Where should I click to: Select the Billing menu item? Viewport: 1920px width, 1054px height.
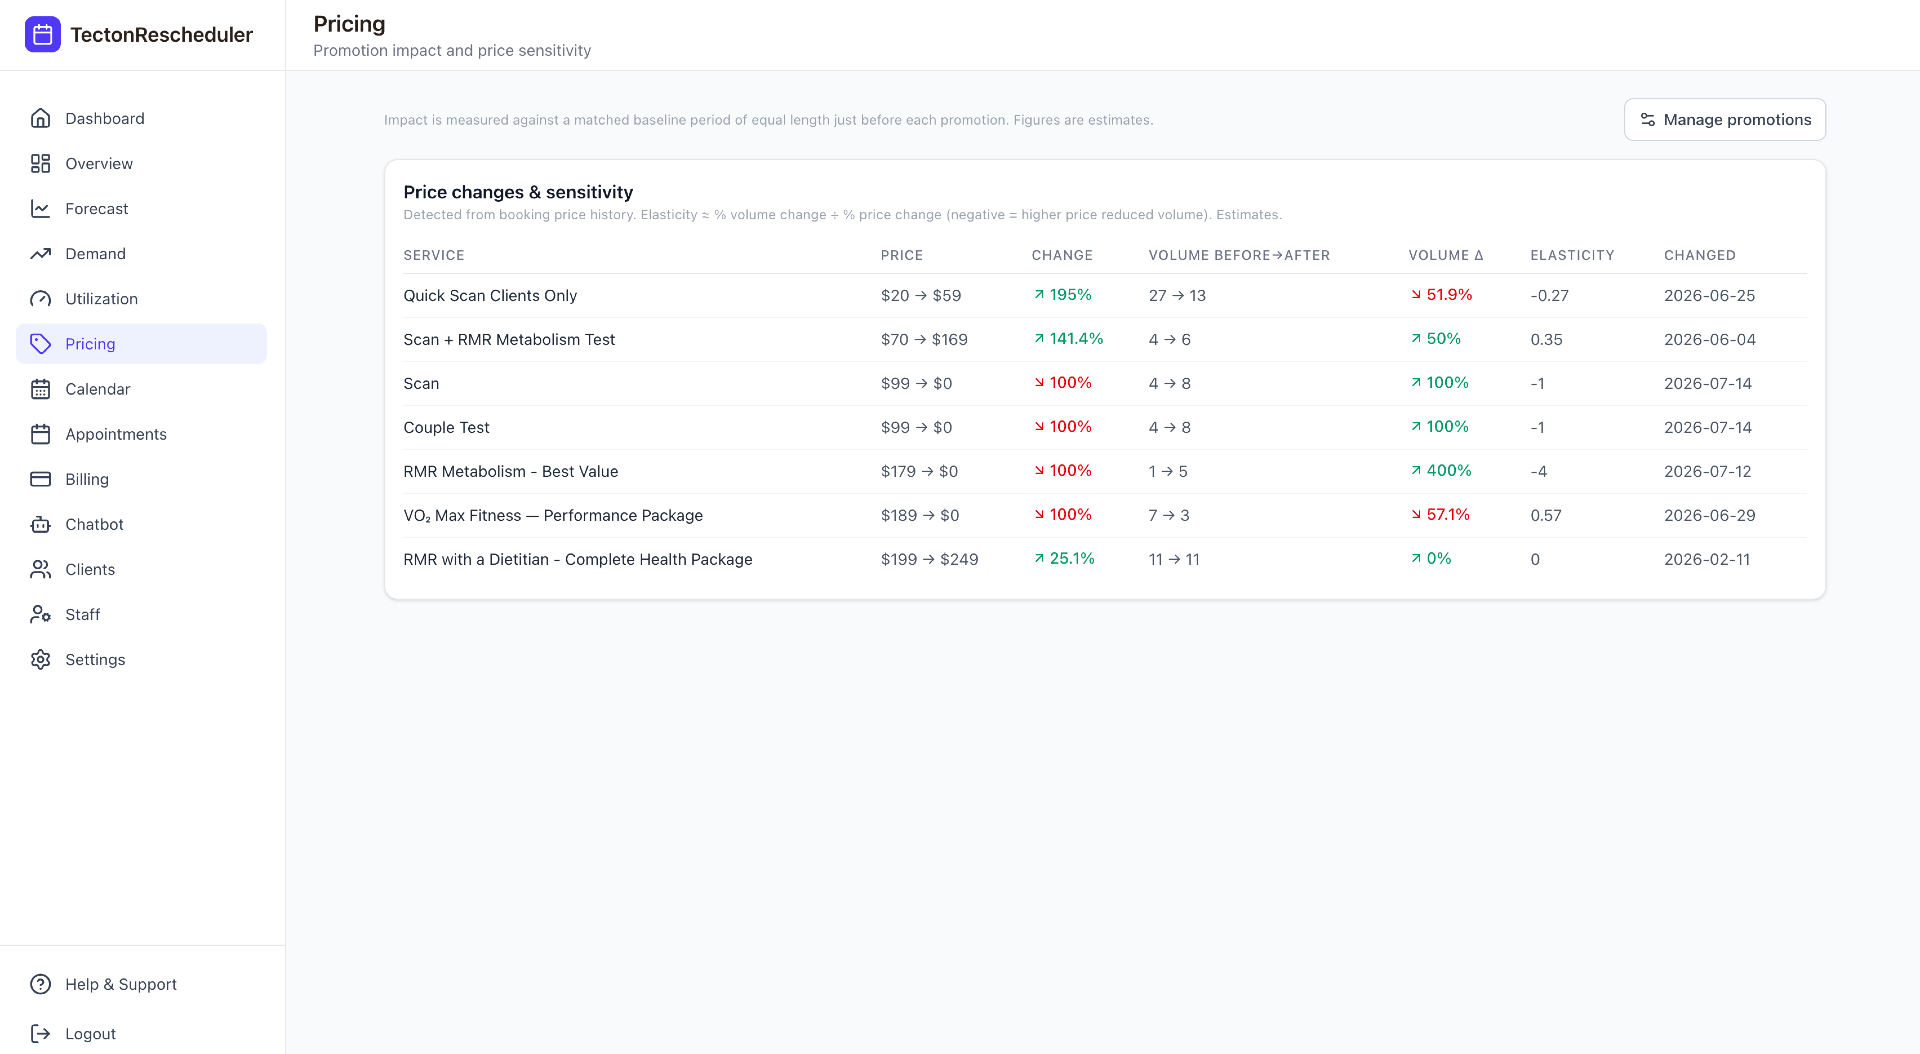point(141,478)
